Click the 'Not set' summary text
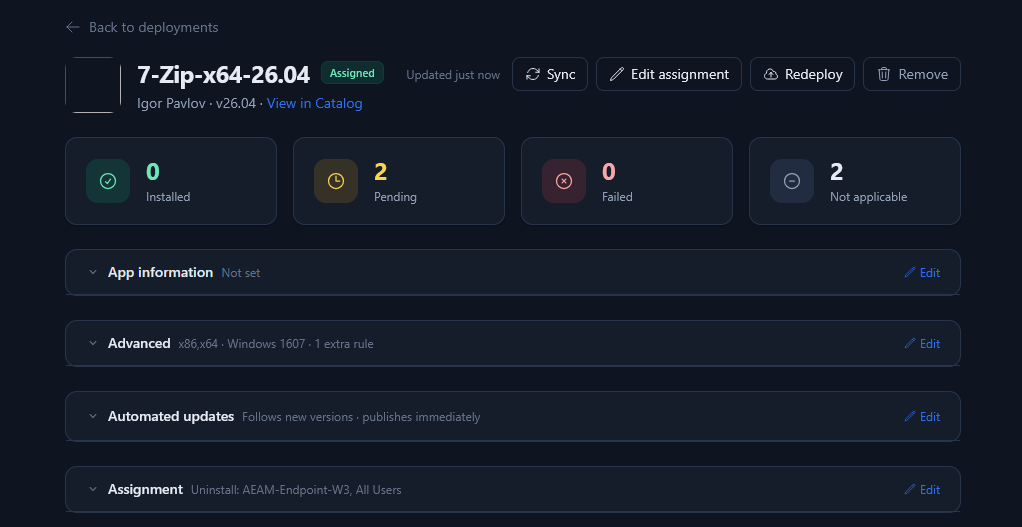The width and height of the screenshot is (1022, 527). [x=241, y=273]
